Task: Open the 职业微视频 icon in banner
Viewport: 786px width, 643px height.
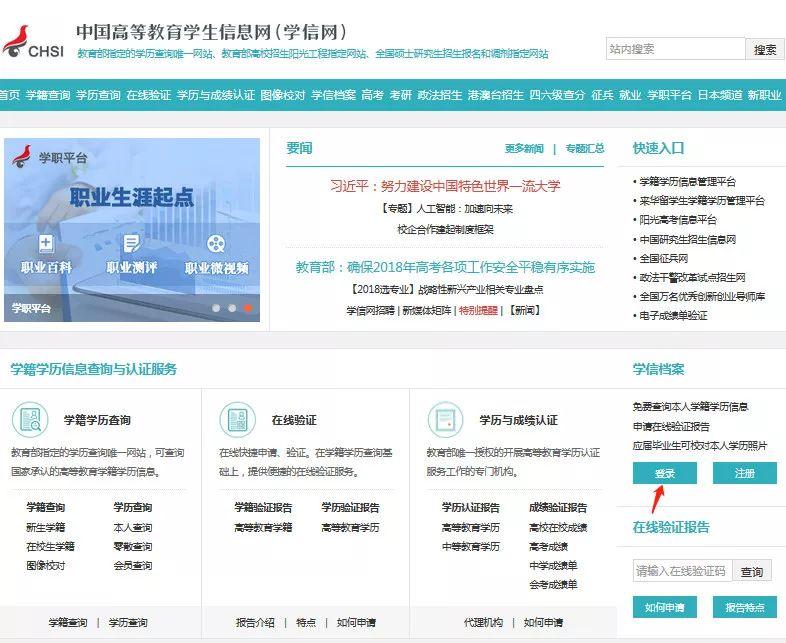Action: point(216,243)
